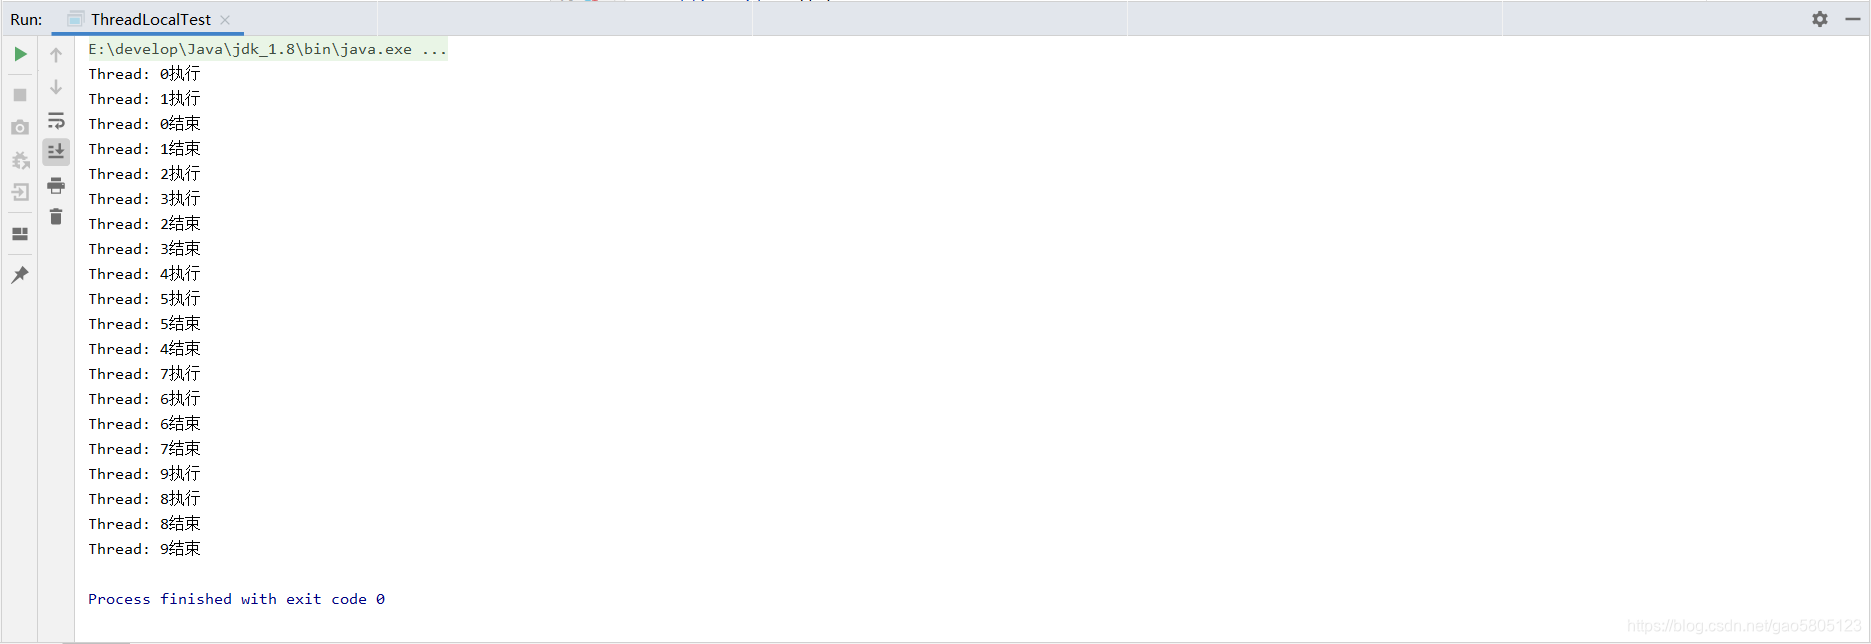Click the Process finished exit code line
This screenshot has width=1871, height=644.
236,599
